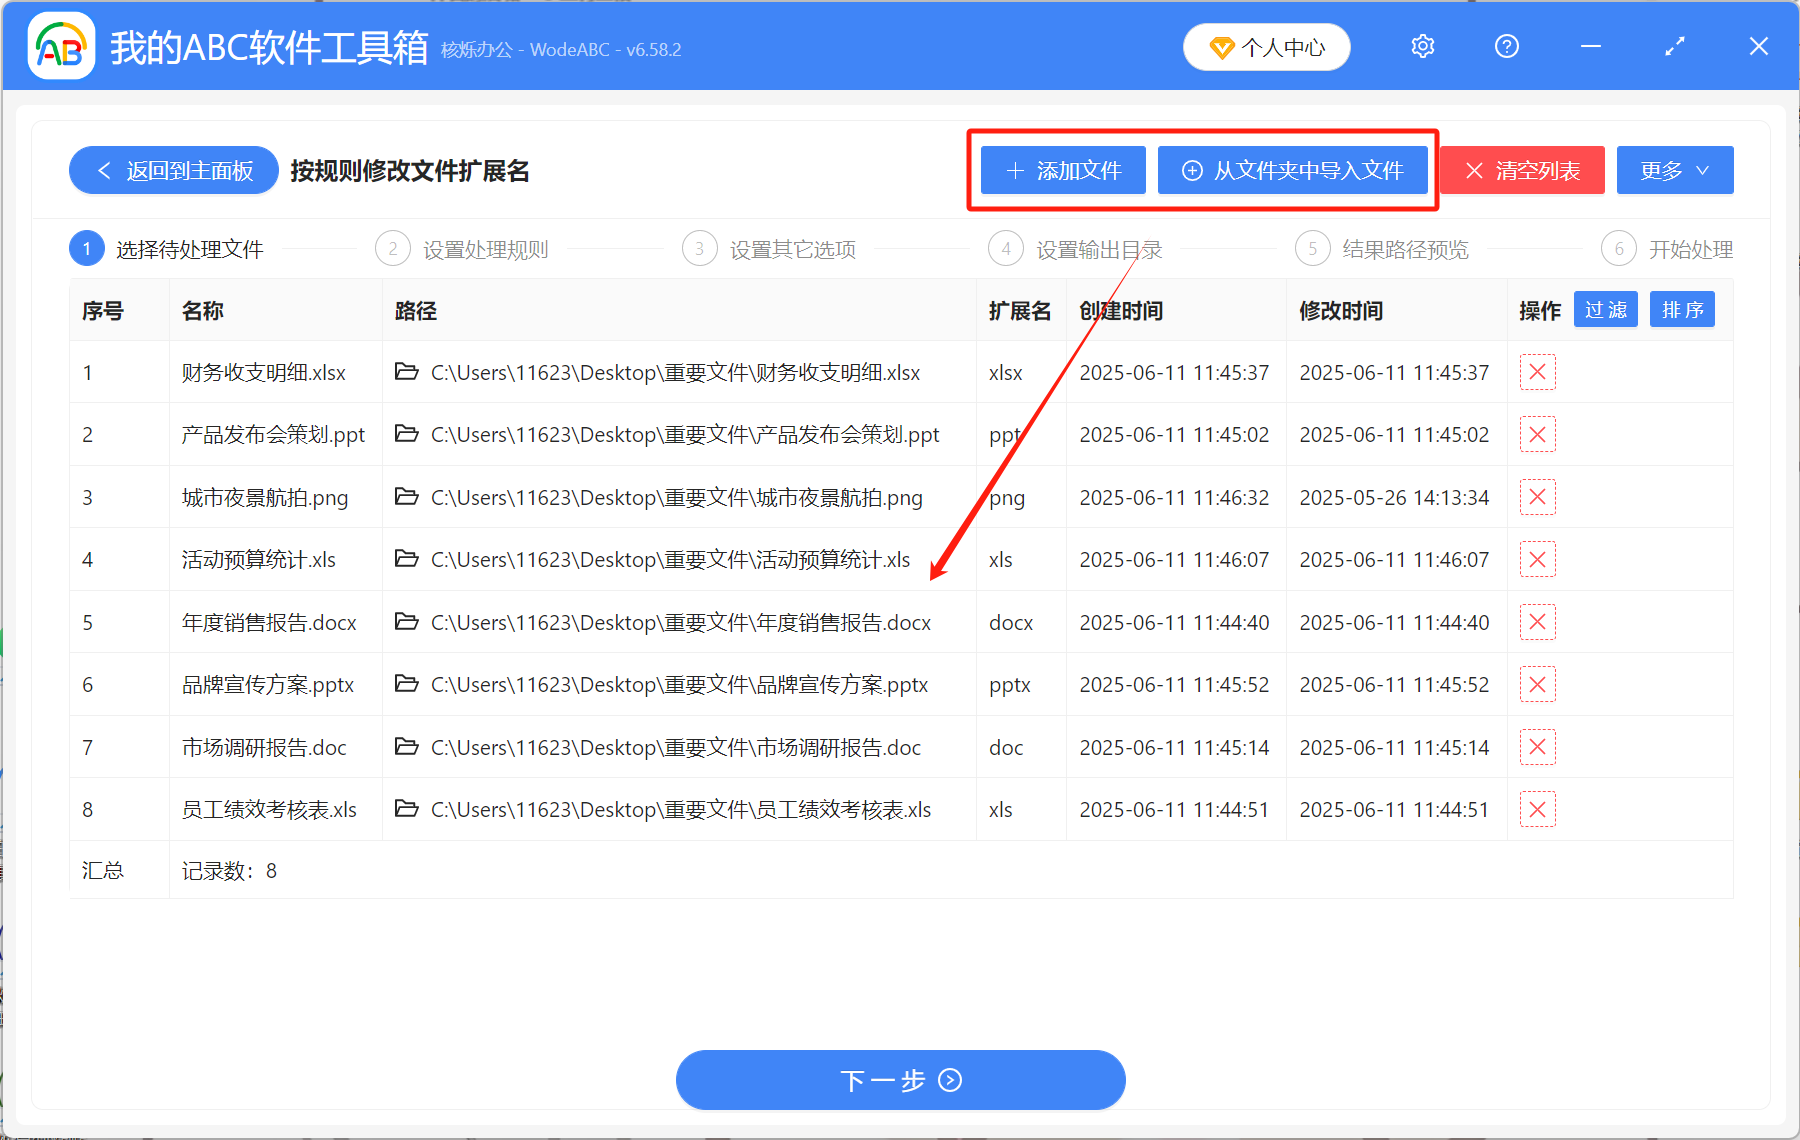This screenshot has height=1140, width=1800.
Task: Open folder icon for 年度销售报告.docx path
Action: [406, 622]
